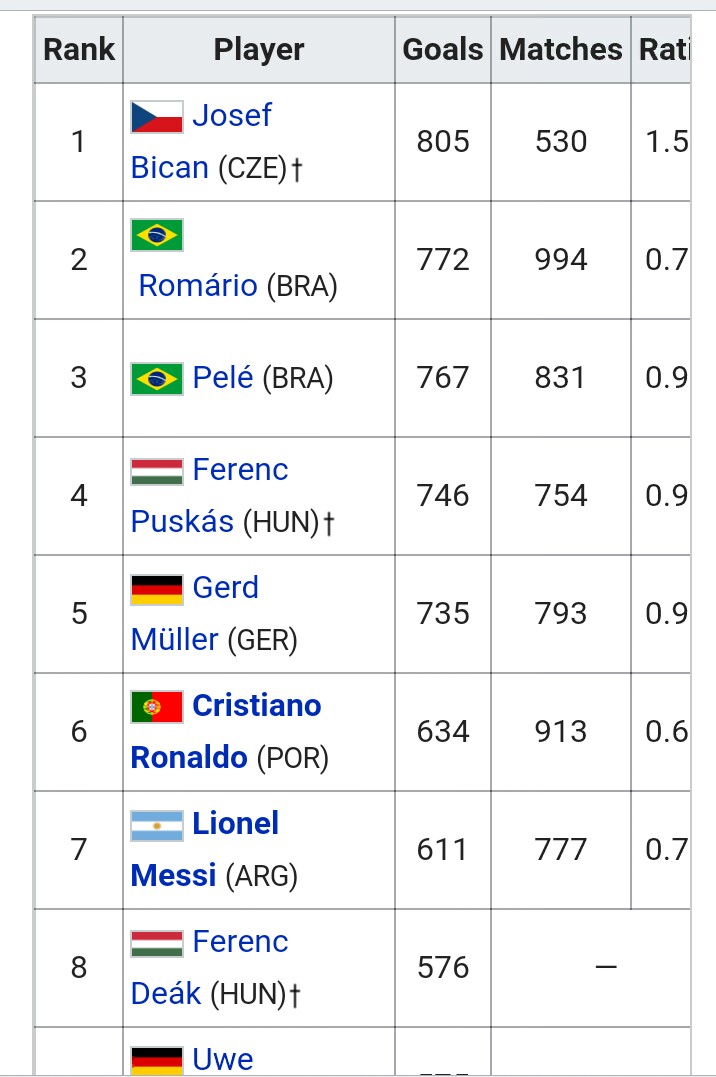Click the Hungary flag beside Ferenc Puskás
The width and height of the screenshot is (716, 1077).
pyautogui.click(x=157, y=471)
